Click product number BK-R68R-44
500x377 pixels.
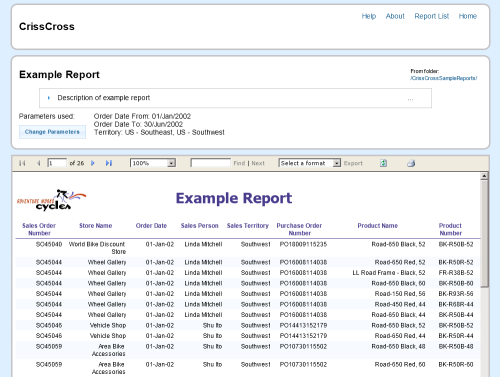(x=456, y=304)
